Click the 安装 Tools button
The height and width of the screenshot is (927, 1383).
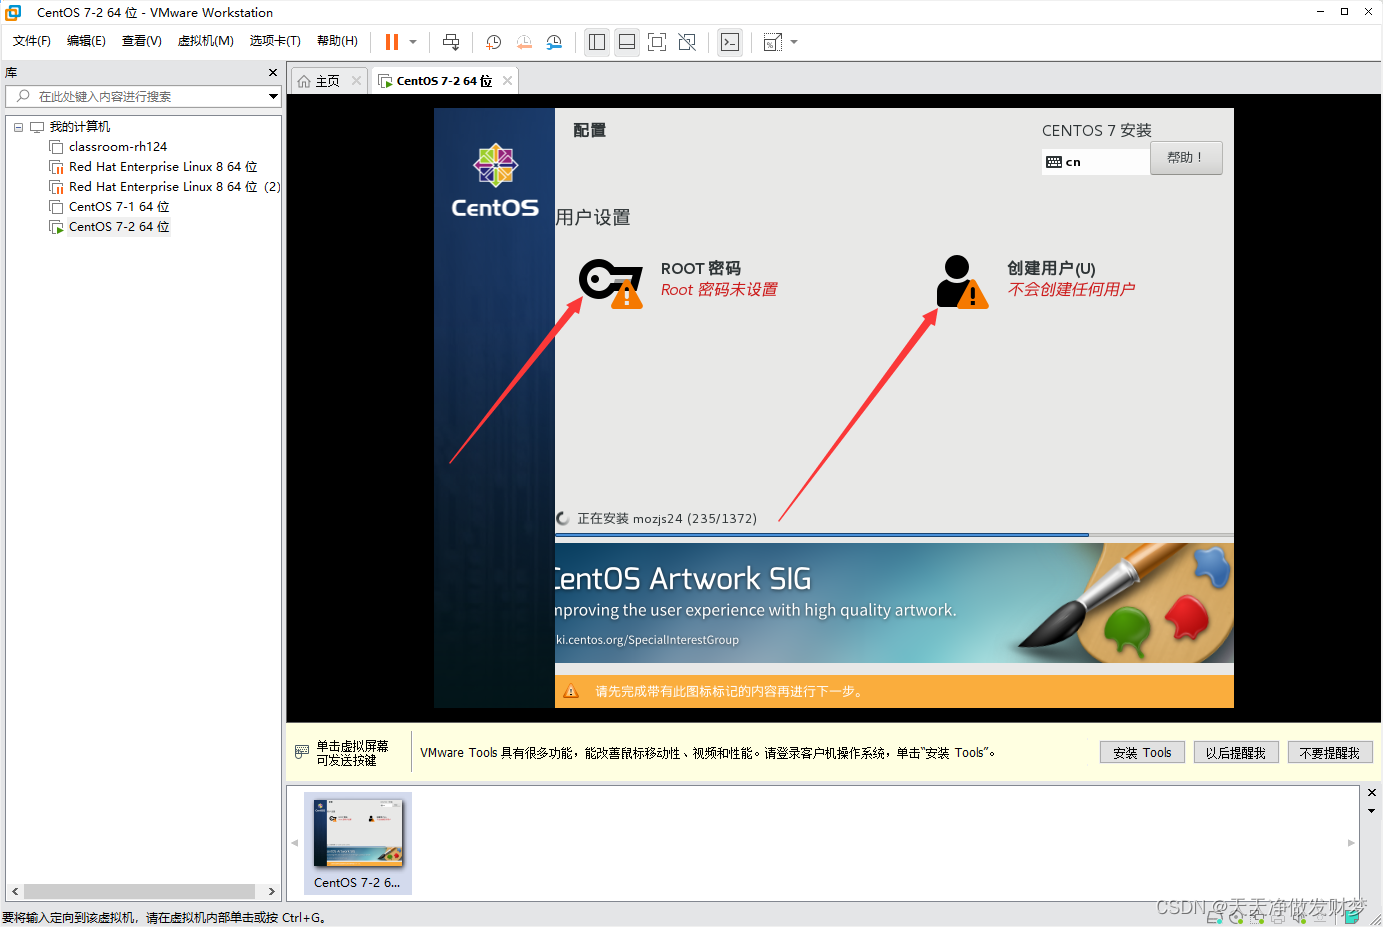(x=1142, y=753)
